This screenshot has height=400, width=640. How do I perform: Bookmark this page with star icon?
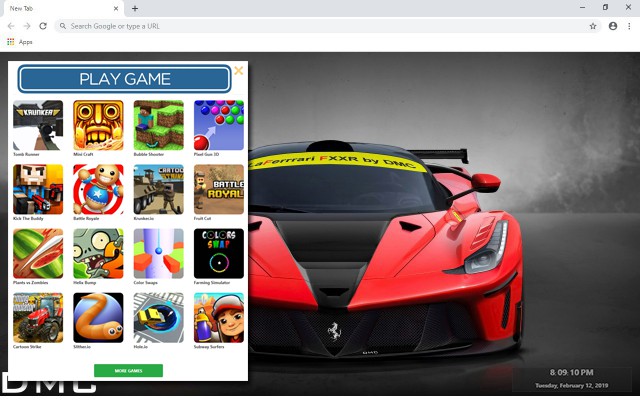pos(593,26)
